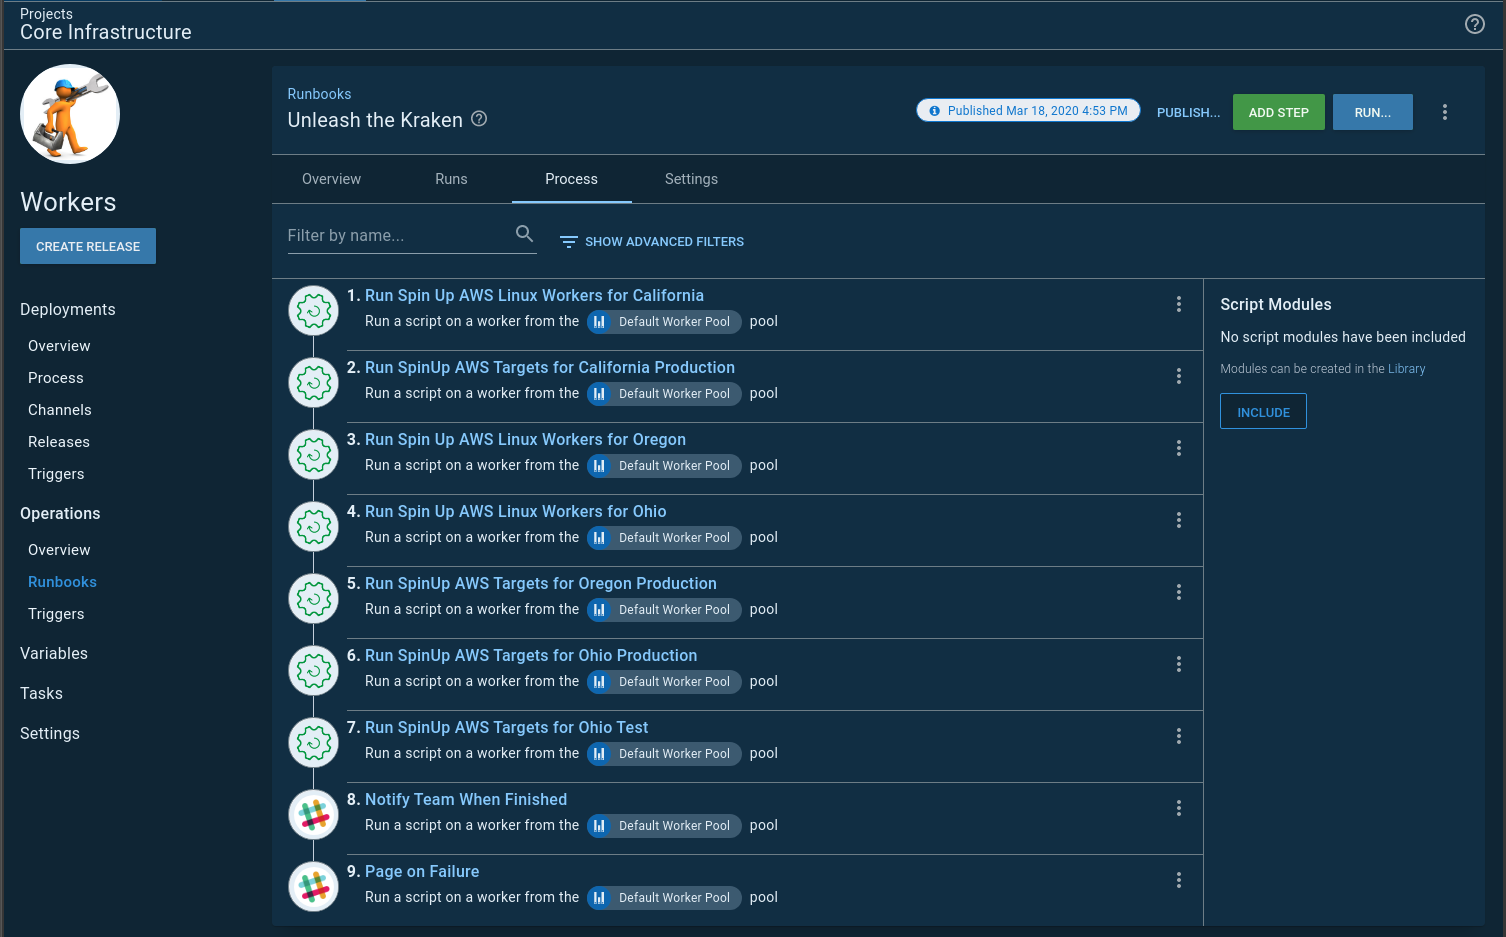The width and height of the screenshot is (1506, 937).
Task: Click the help icon beside Unleash the Kraken
Action: click(x=479, y=119)
